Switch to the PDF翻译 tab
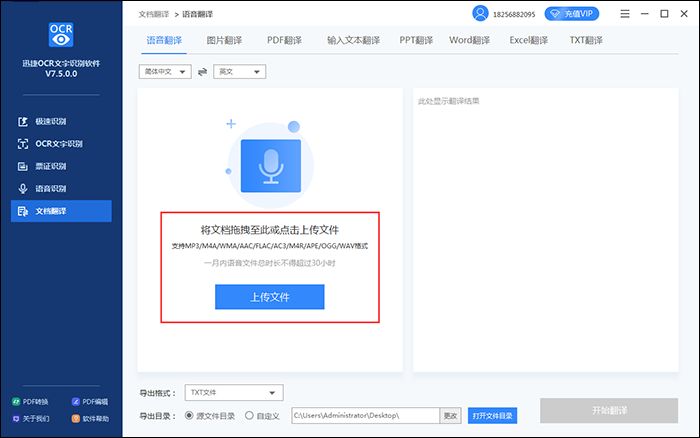Image resolution: width=700 pixels, height=438 pixels. coord(286,41)
